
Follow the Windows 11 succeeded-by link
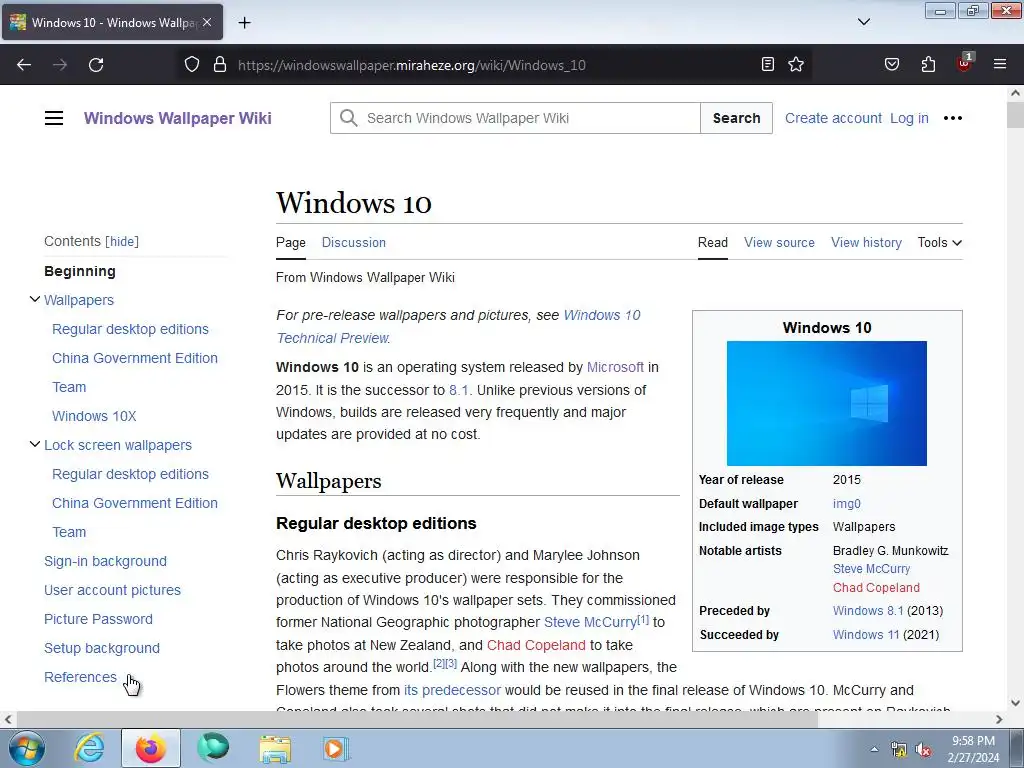click(866, 634)
